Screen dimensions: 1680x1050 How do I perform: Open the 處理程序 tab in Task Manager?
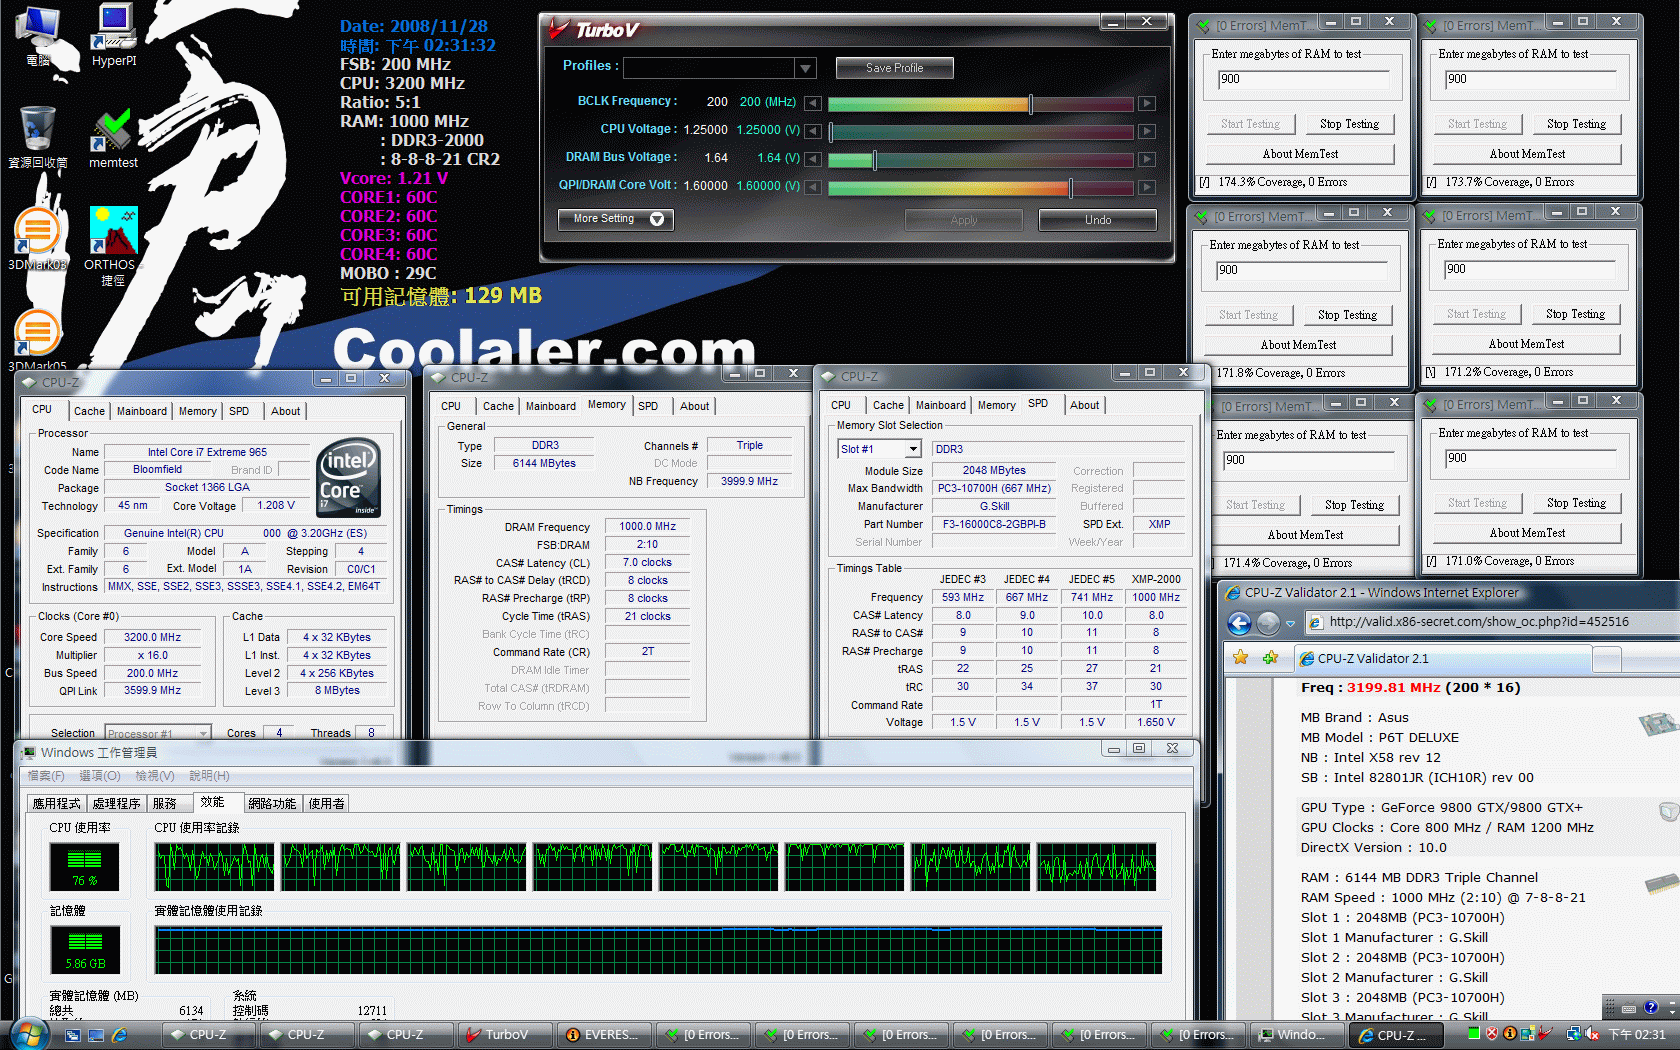tap(116, 803)
